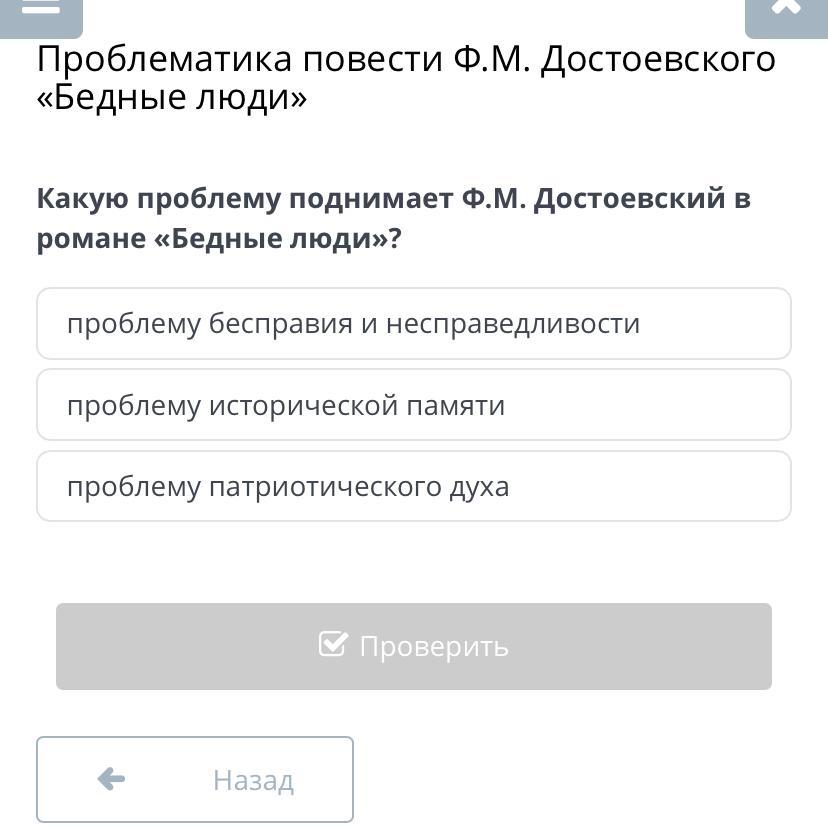828x828 pixels.
Task: Select answer "проблему бесправия и несправедливости"
Action: pyautogui.click(x=413, y=324)
